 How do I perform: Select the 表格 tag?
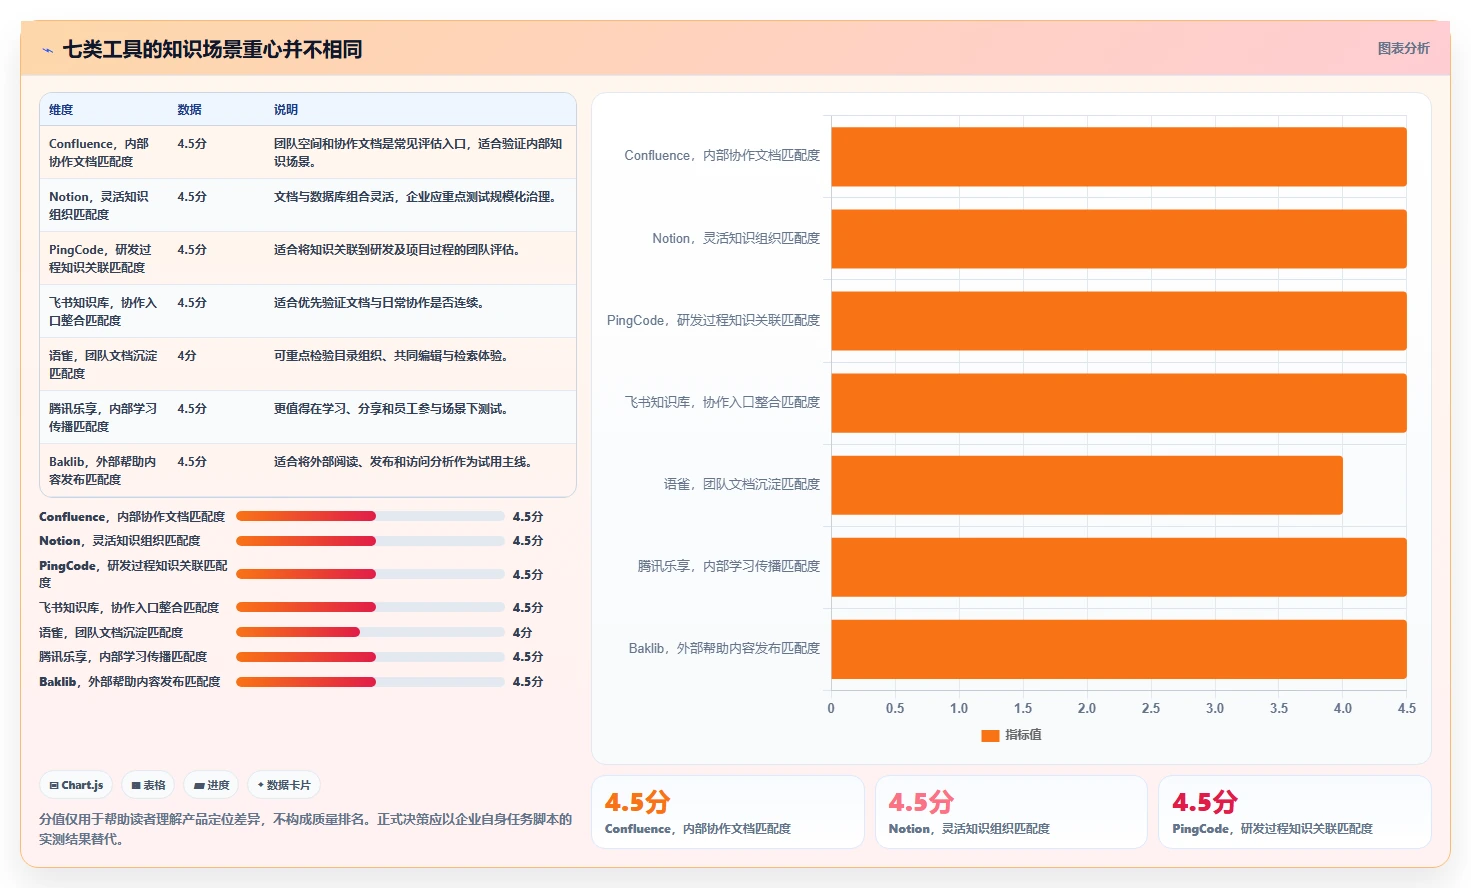click(148, 785)
